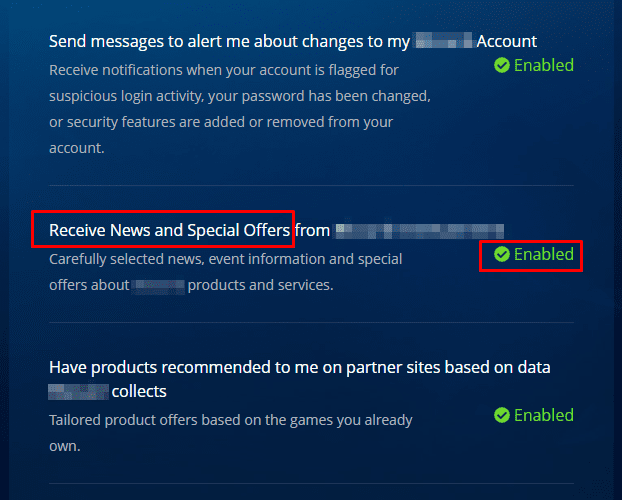Click 'Carefully selected news, event information' description
The width and height of the screenshot is (622, 500).
[x=226, y=272]
